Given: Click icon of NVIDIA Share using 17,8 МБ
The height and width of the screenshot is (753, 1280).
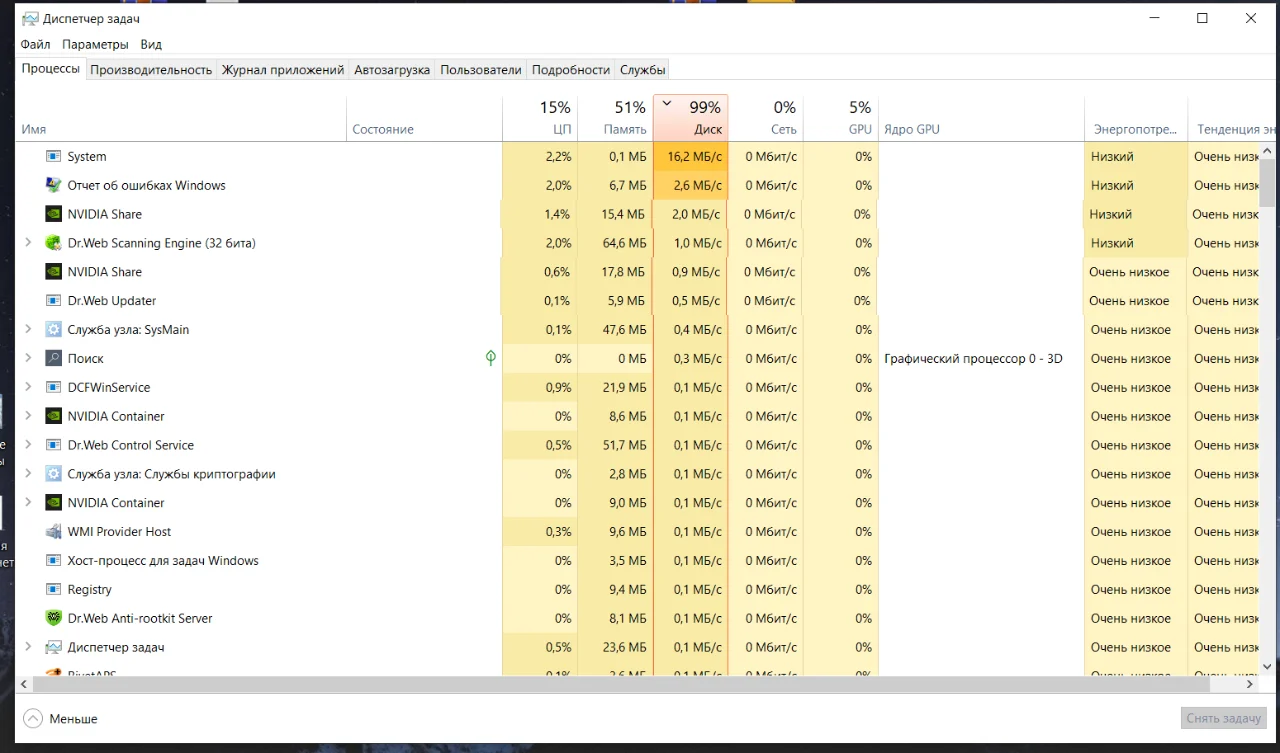Looking at the screenshot, I should coord(54,272).
